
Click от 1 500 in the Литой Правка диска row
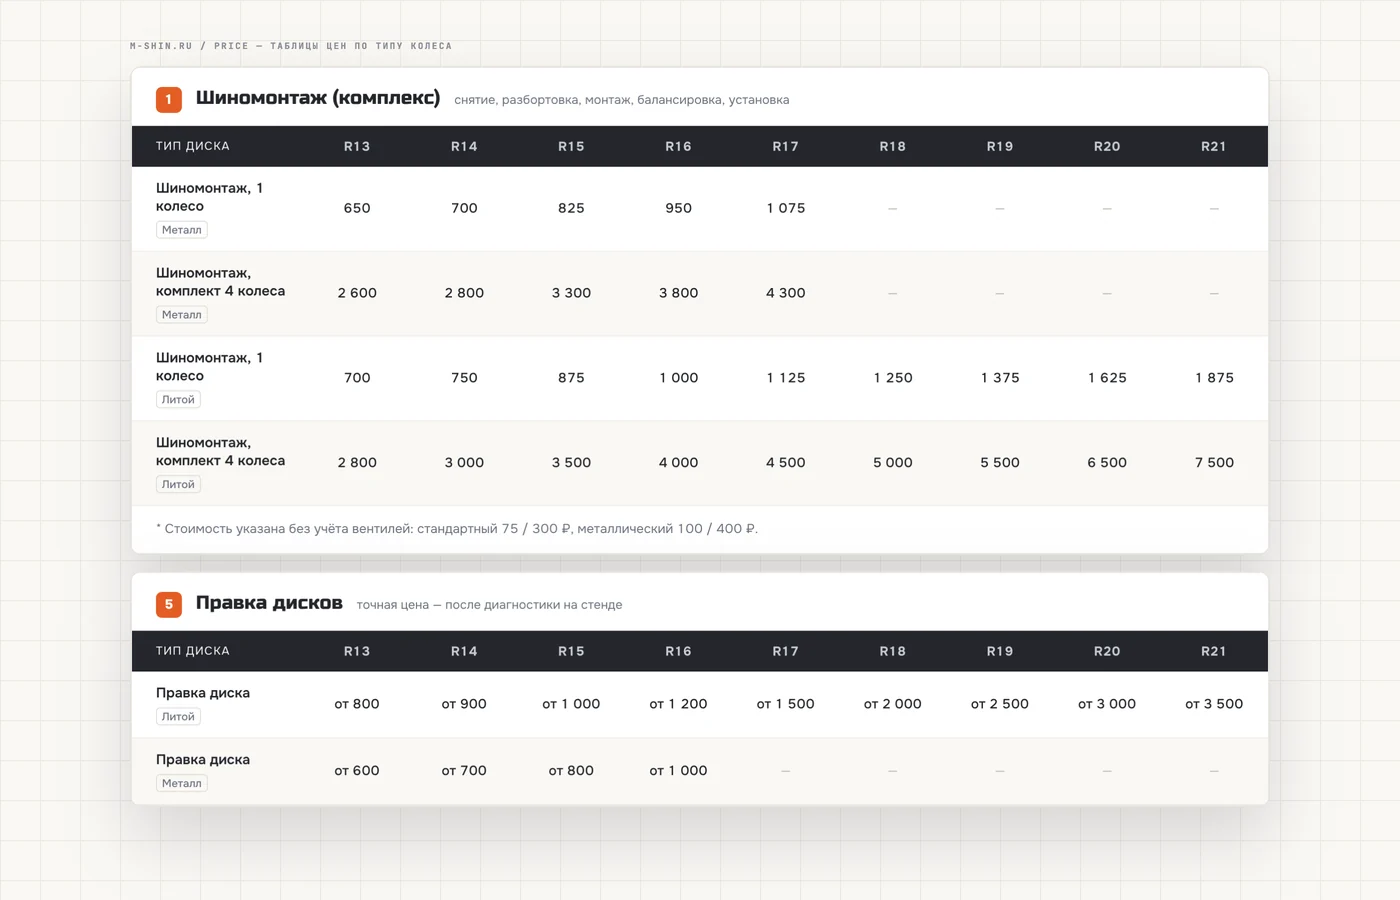785,704
